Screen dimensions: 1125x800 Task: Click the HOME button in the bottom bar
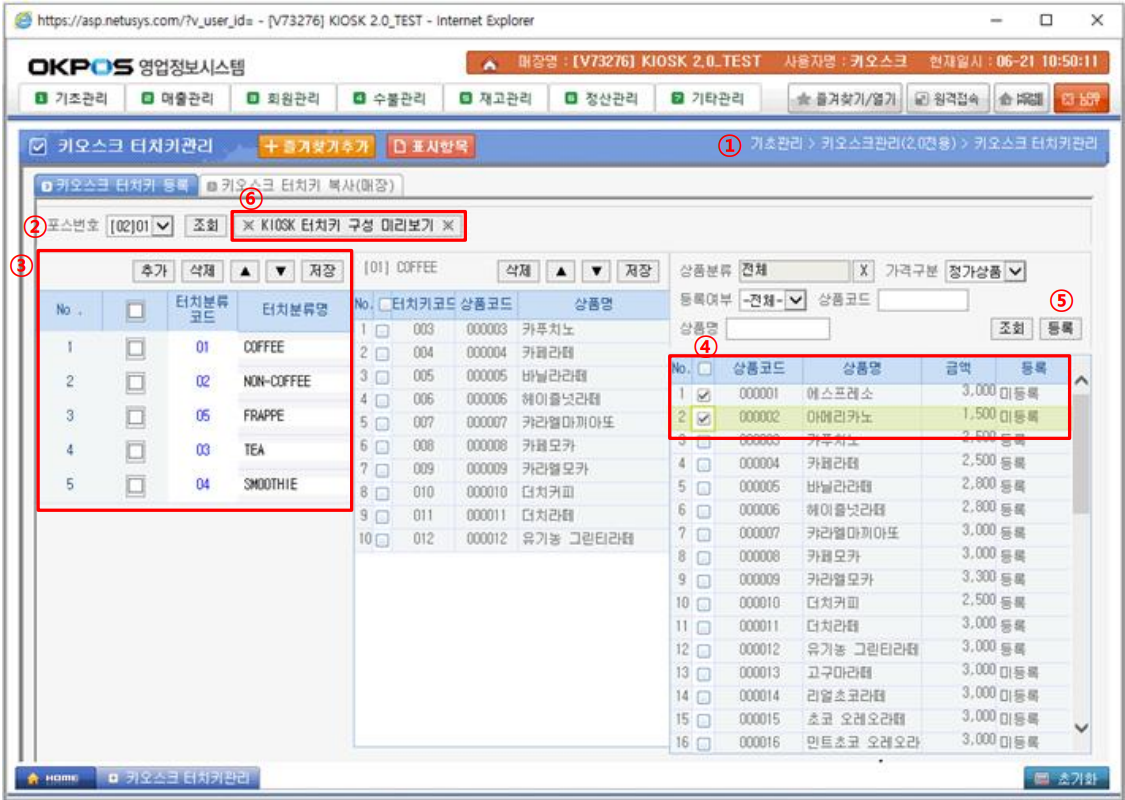coord(56,778)
